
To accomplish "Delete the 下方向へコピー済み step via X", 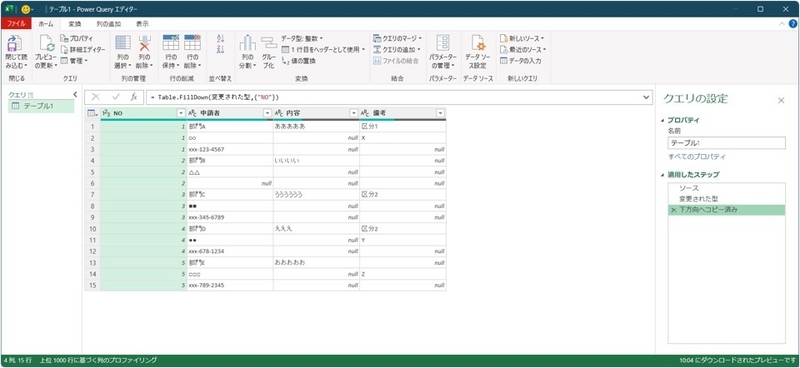I will click(673, 210).
